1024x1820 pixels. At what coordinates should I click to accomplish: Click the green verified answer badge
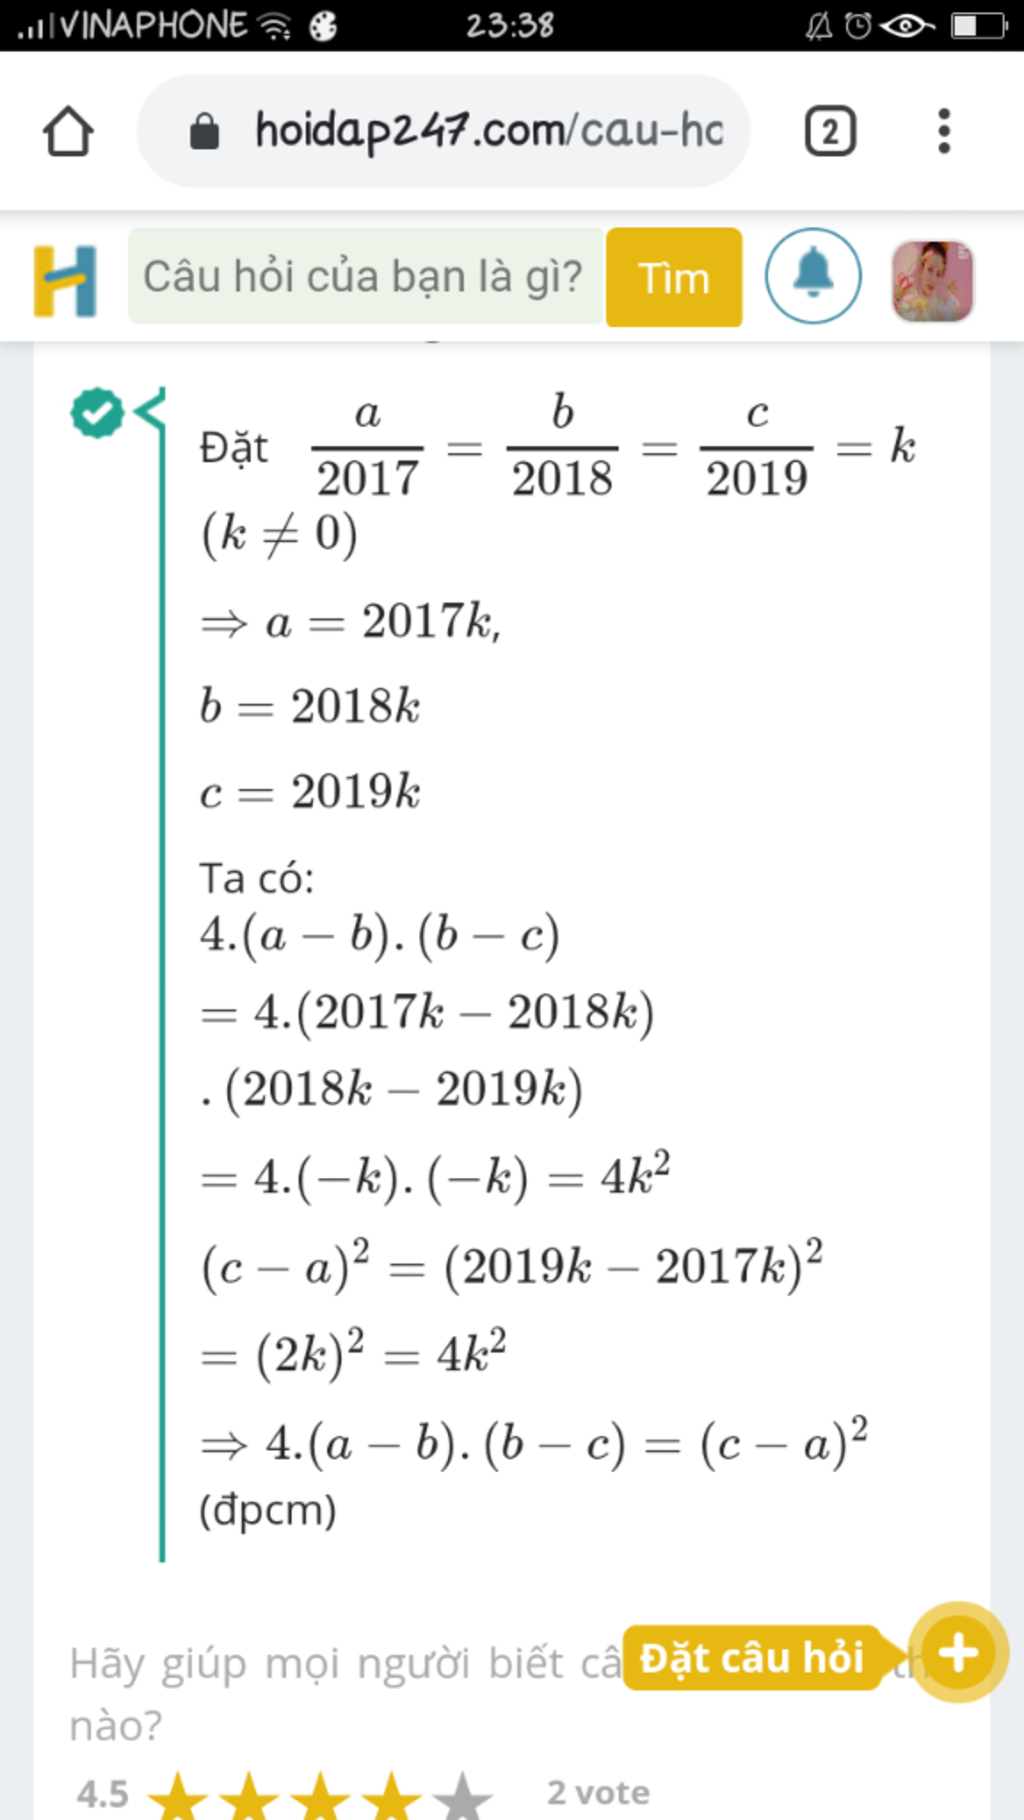pyautogui.click(x=96, y=412)
